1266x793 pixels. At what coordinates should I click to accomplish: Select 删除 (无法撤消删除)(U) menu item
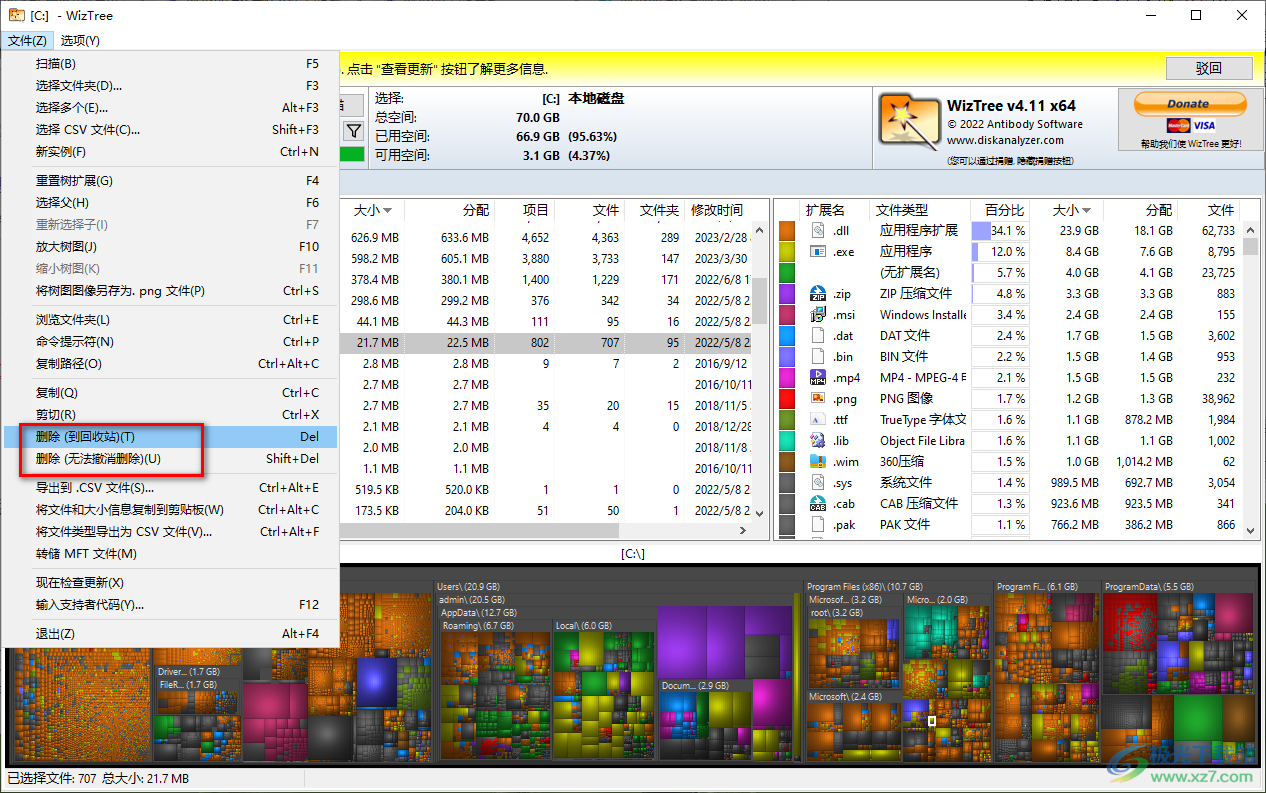click(x=170, y=458)
